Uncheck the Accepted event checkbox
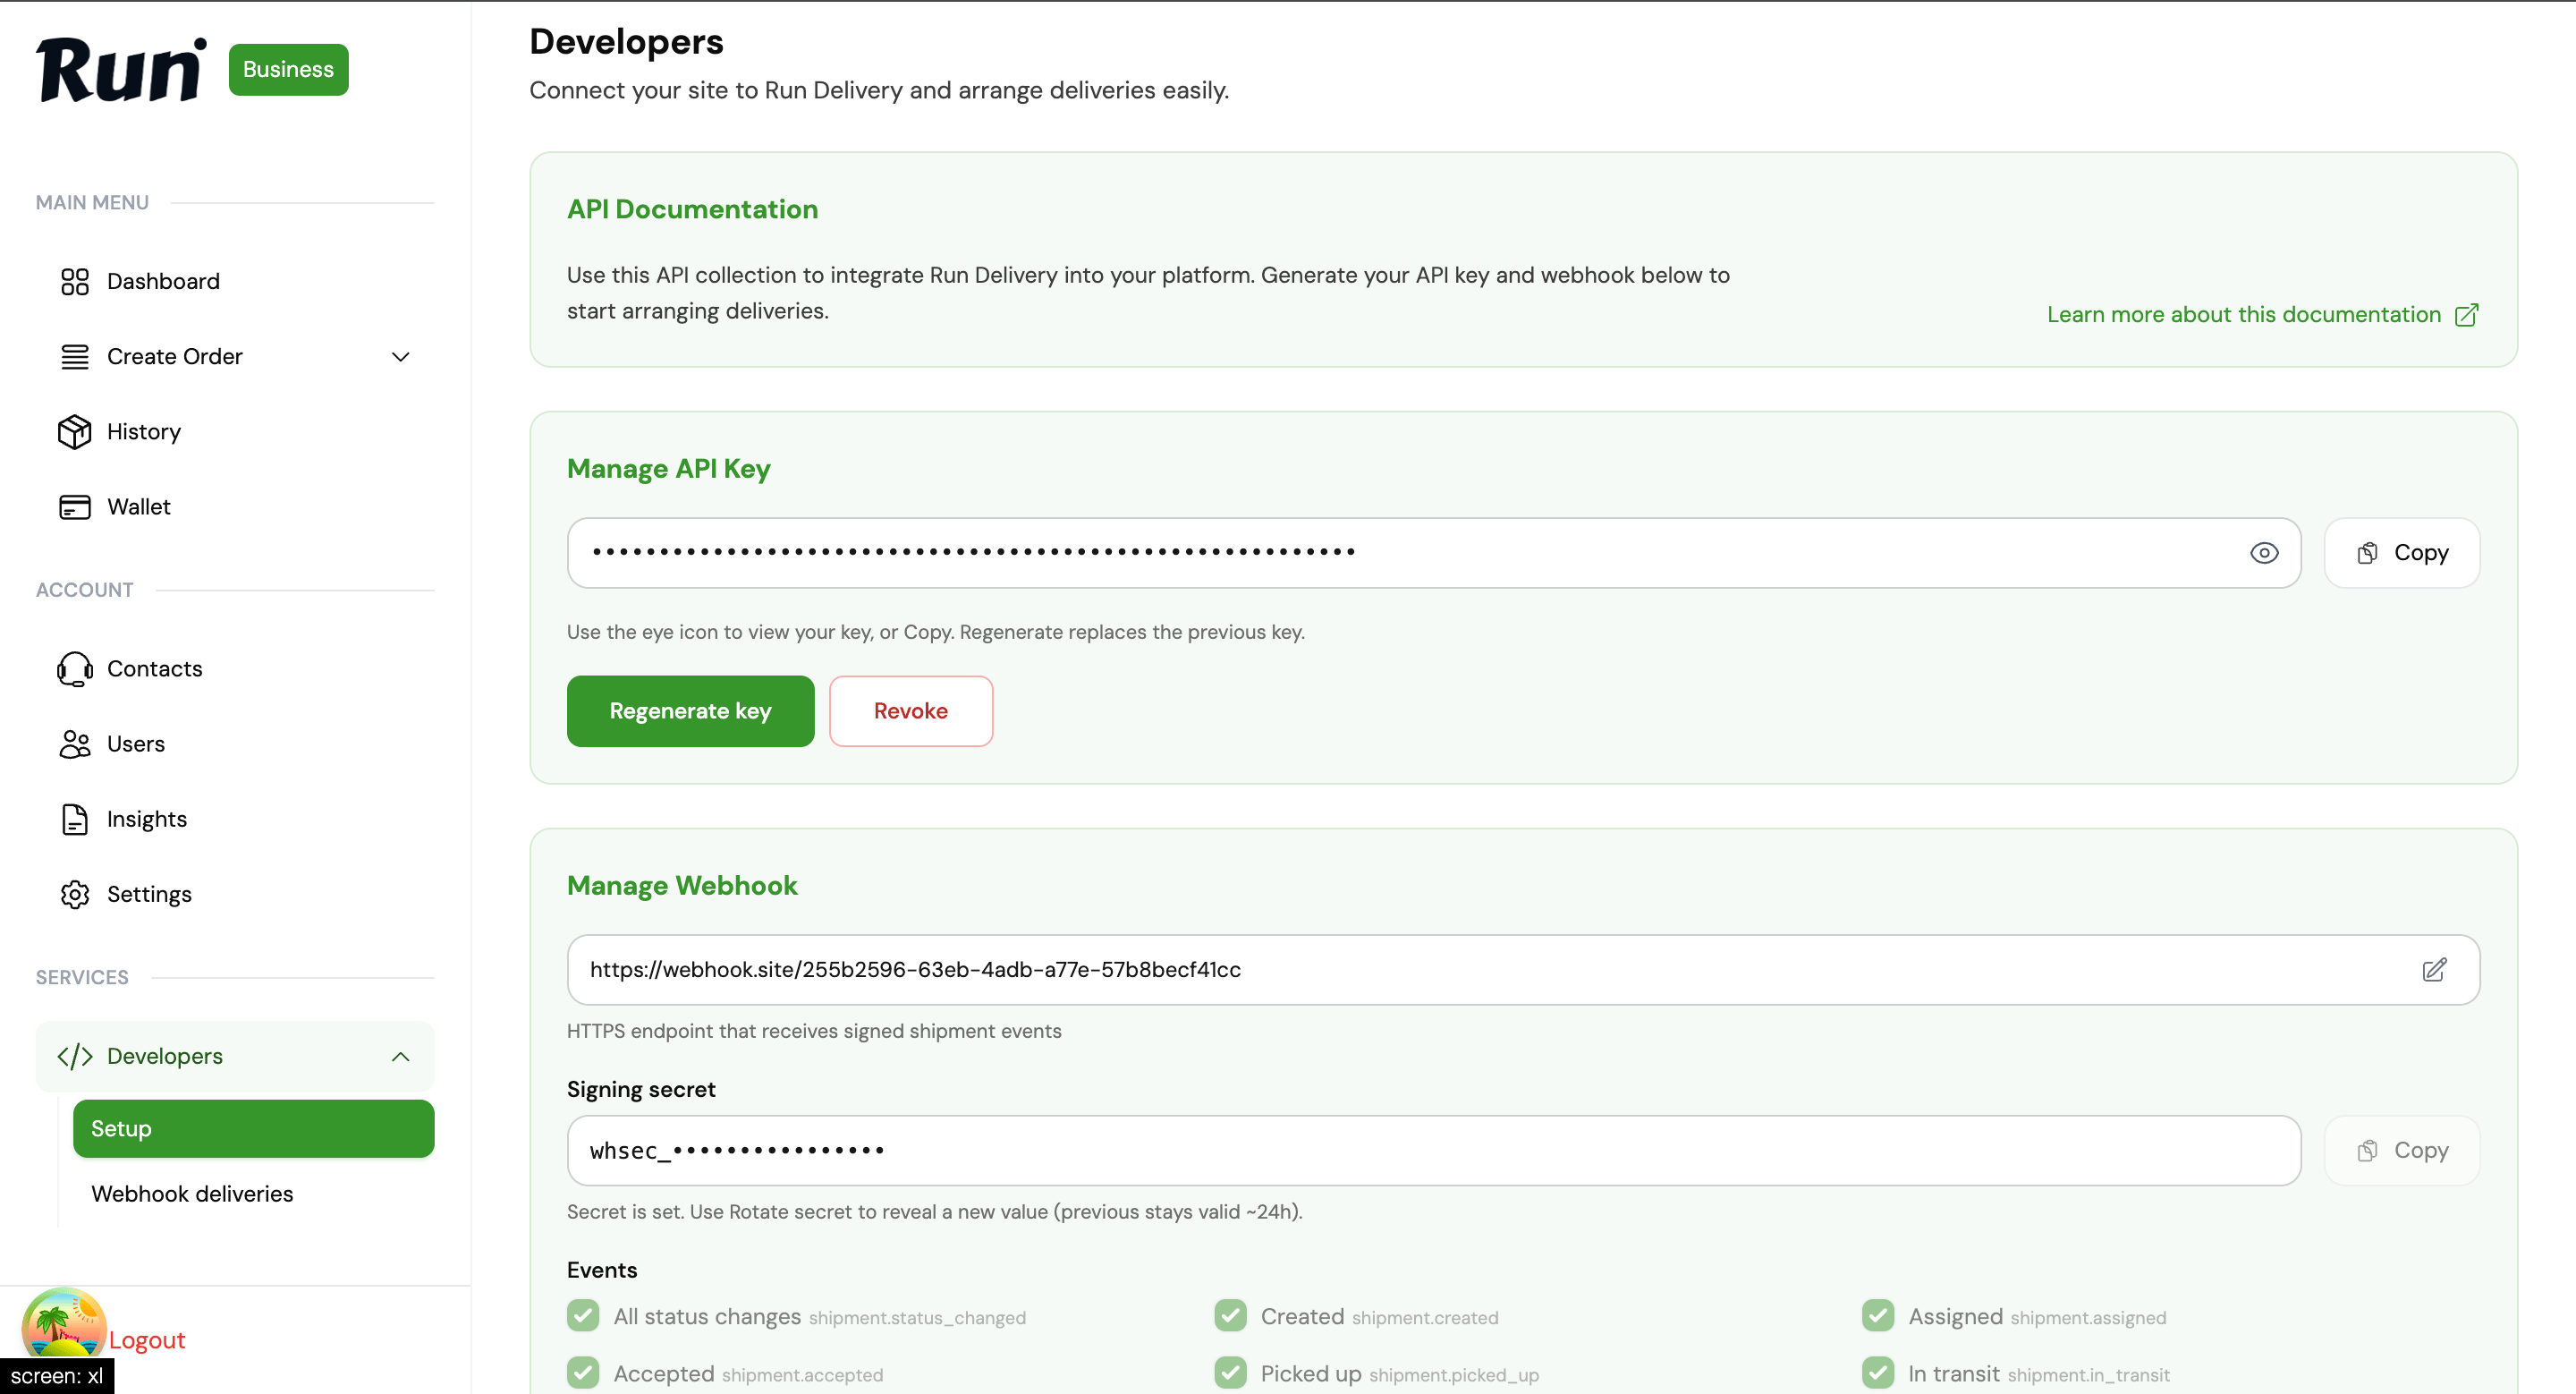This screenshot has height=1394, width=2576. point(583,1372)
